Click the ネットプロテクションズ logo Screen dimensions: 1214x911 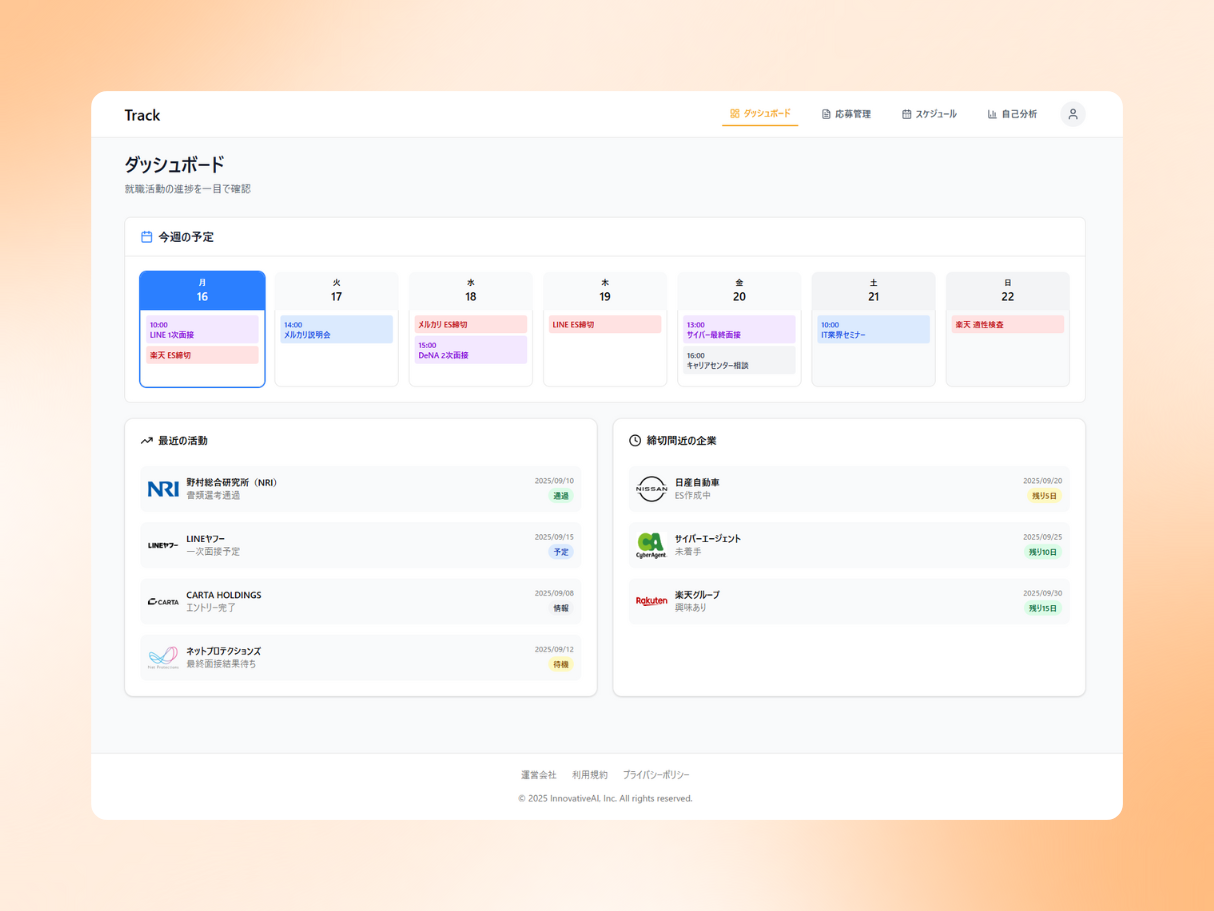pyautogui.click(x=163, y=656)
